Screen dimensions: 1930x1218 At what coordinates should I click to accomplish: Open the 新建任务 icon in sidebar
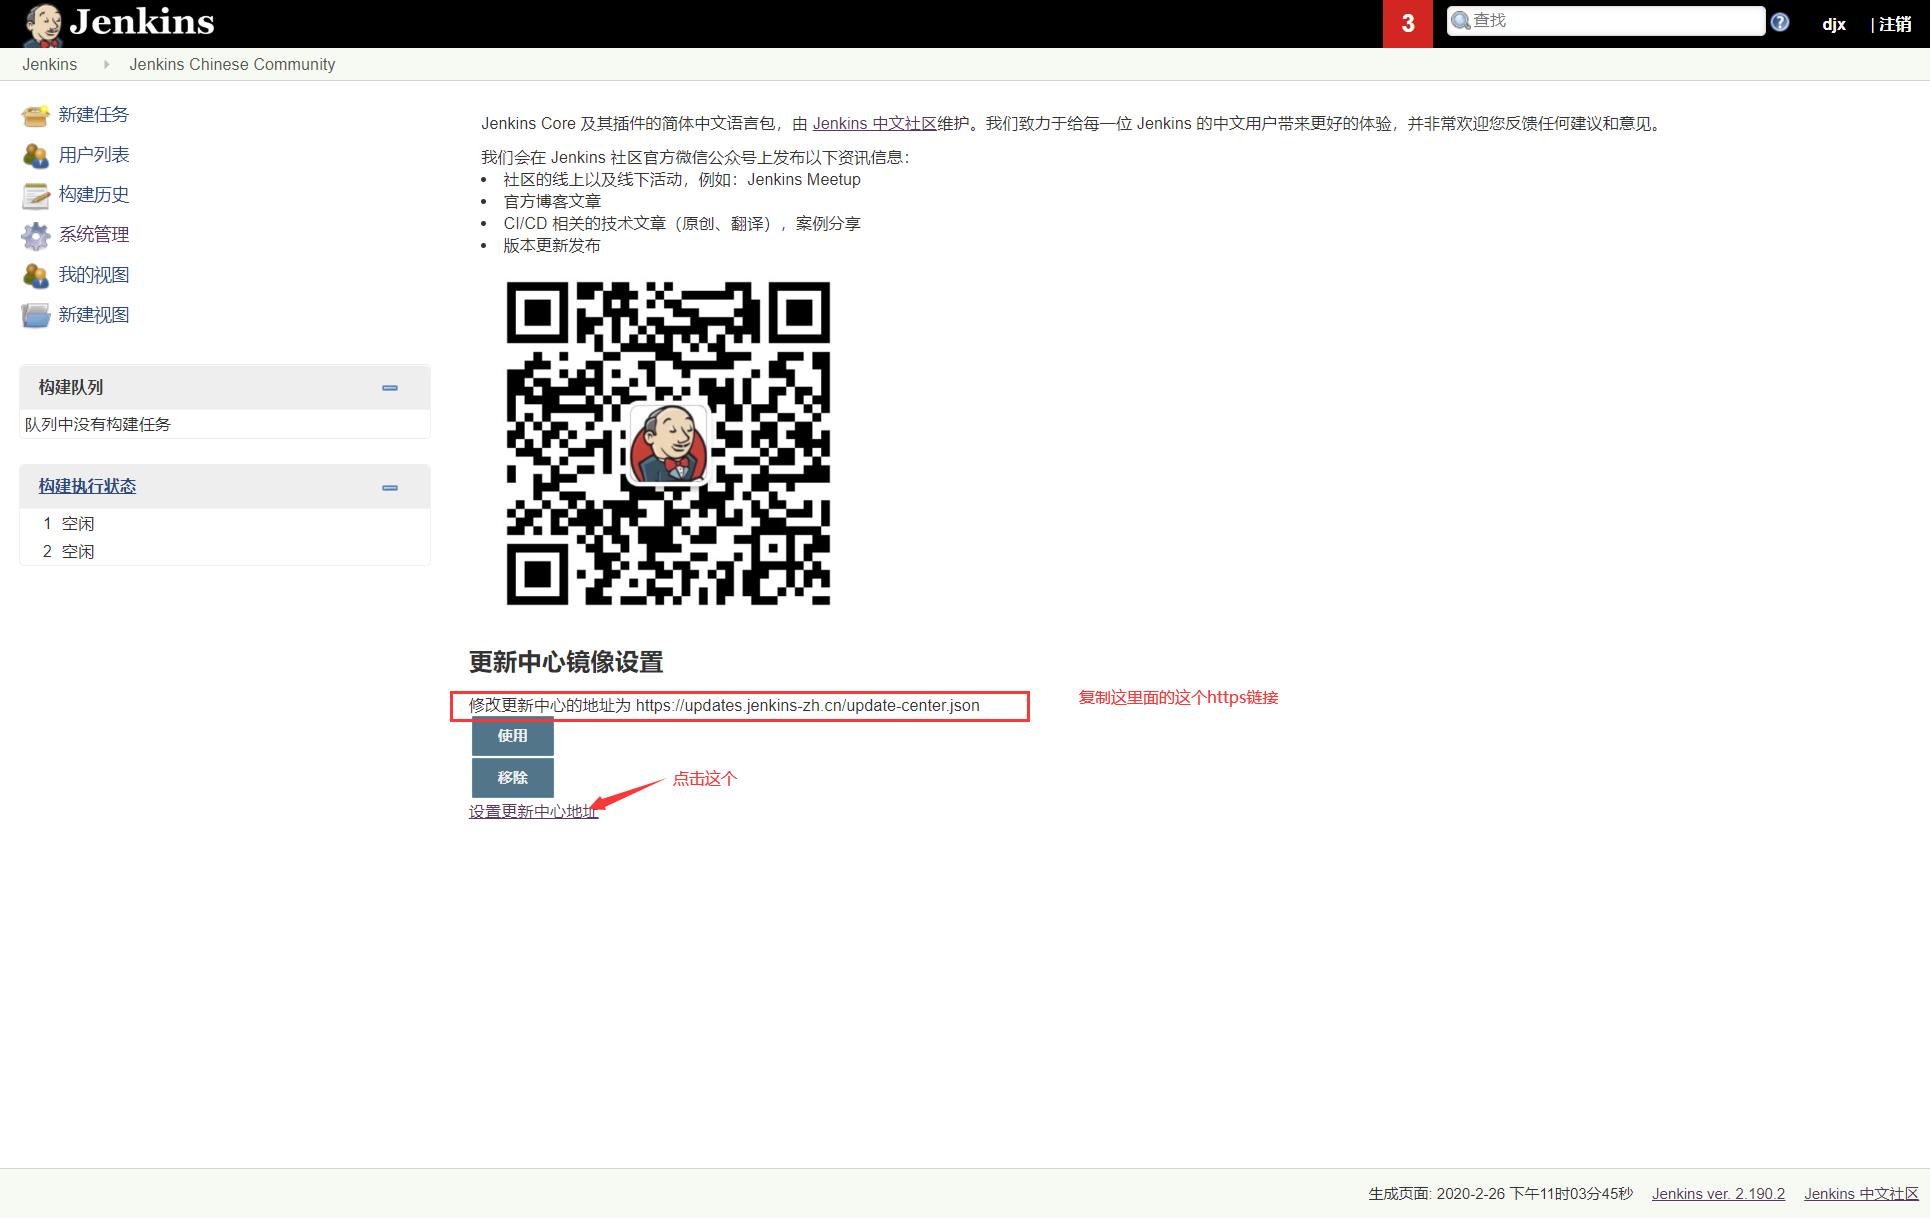pos(36,115)
